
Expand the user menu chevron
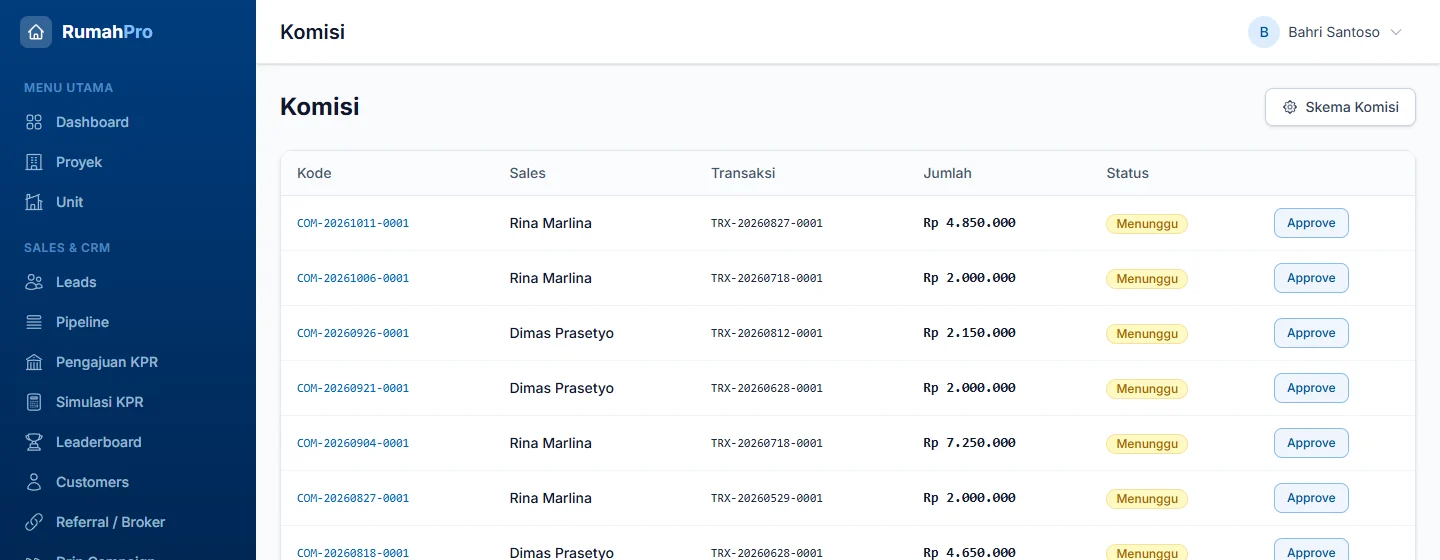[1396, 32]
